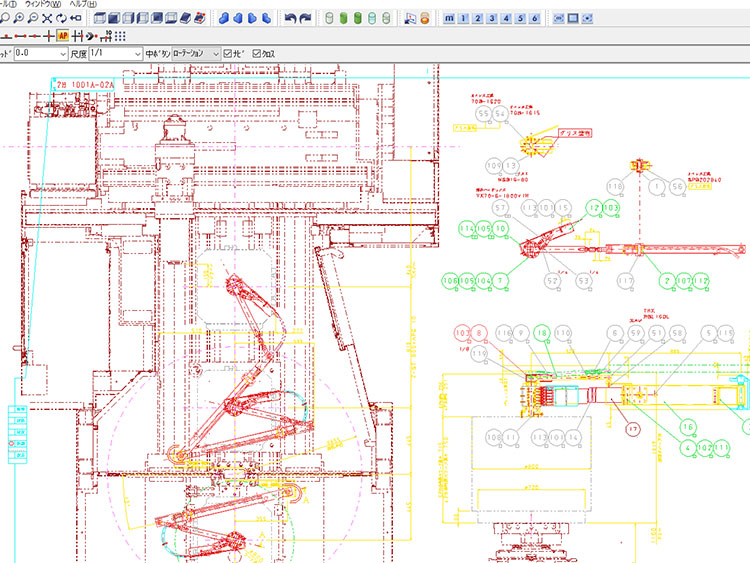Click the fit-all crossed arrows icon

pyautogui.click(x=46, y=18)
